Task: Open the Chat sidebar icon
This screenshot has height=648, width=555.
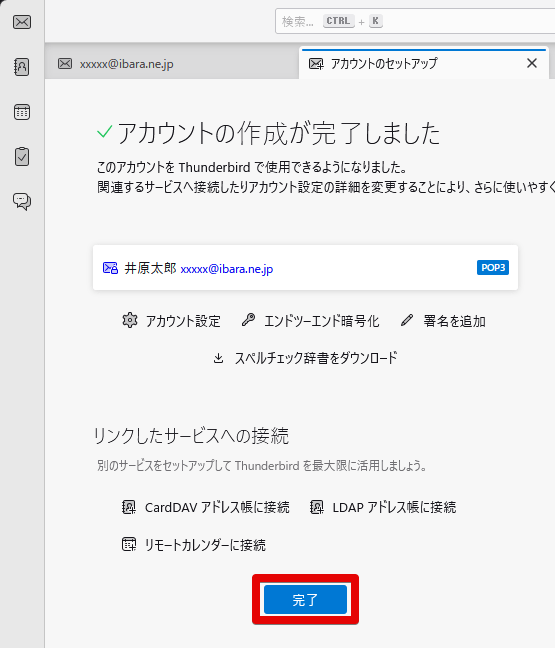Action: tap(22, 202)
